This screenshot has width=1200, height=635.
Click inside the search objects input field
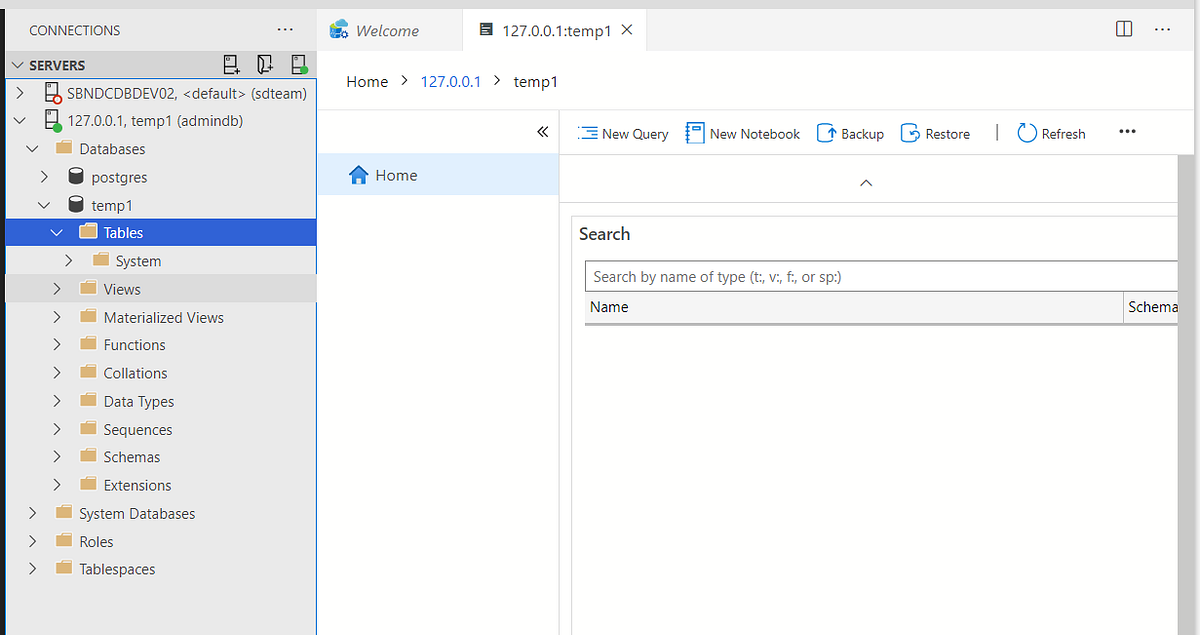click(x=880, y=275)
